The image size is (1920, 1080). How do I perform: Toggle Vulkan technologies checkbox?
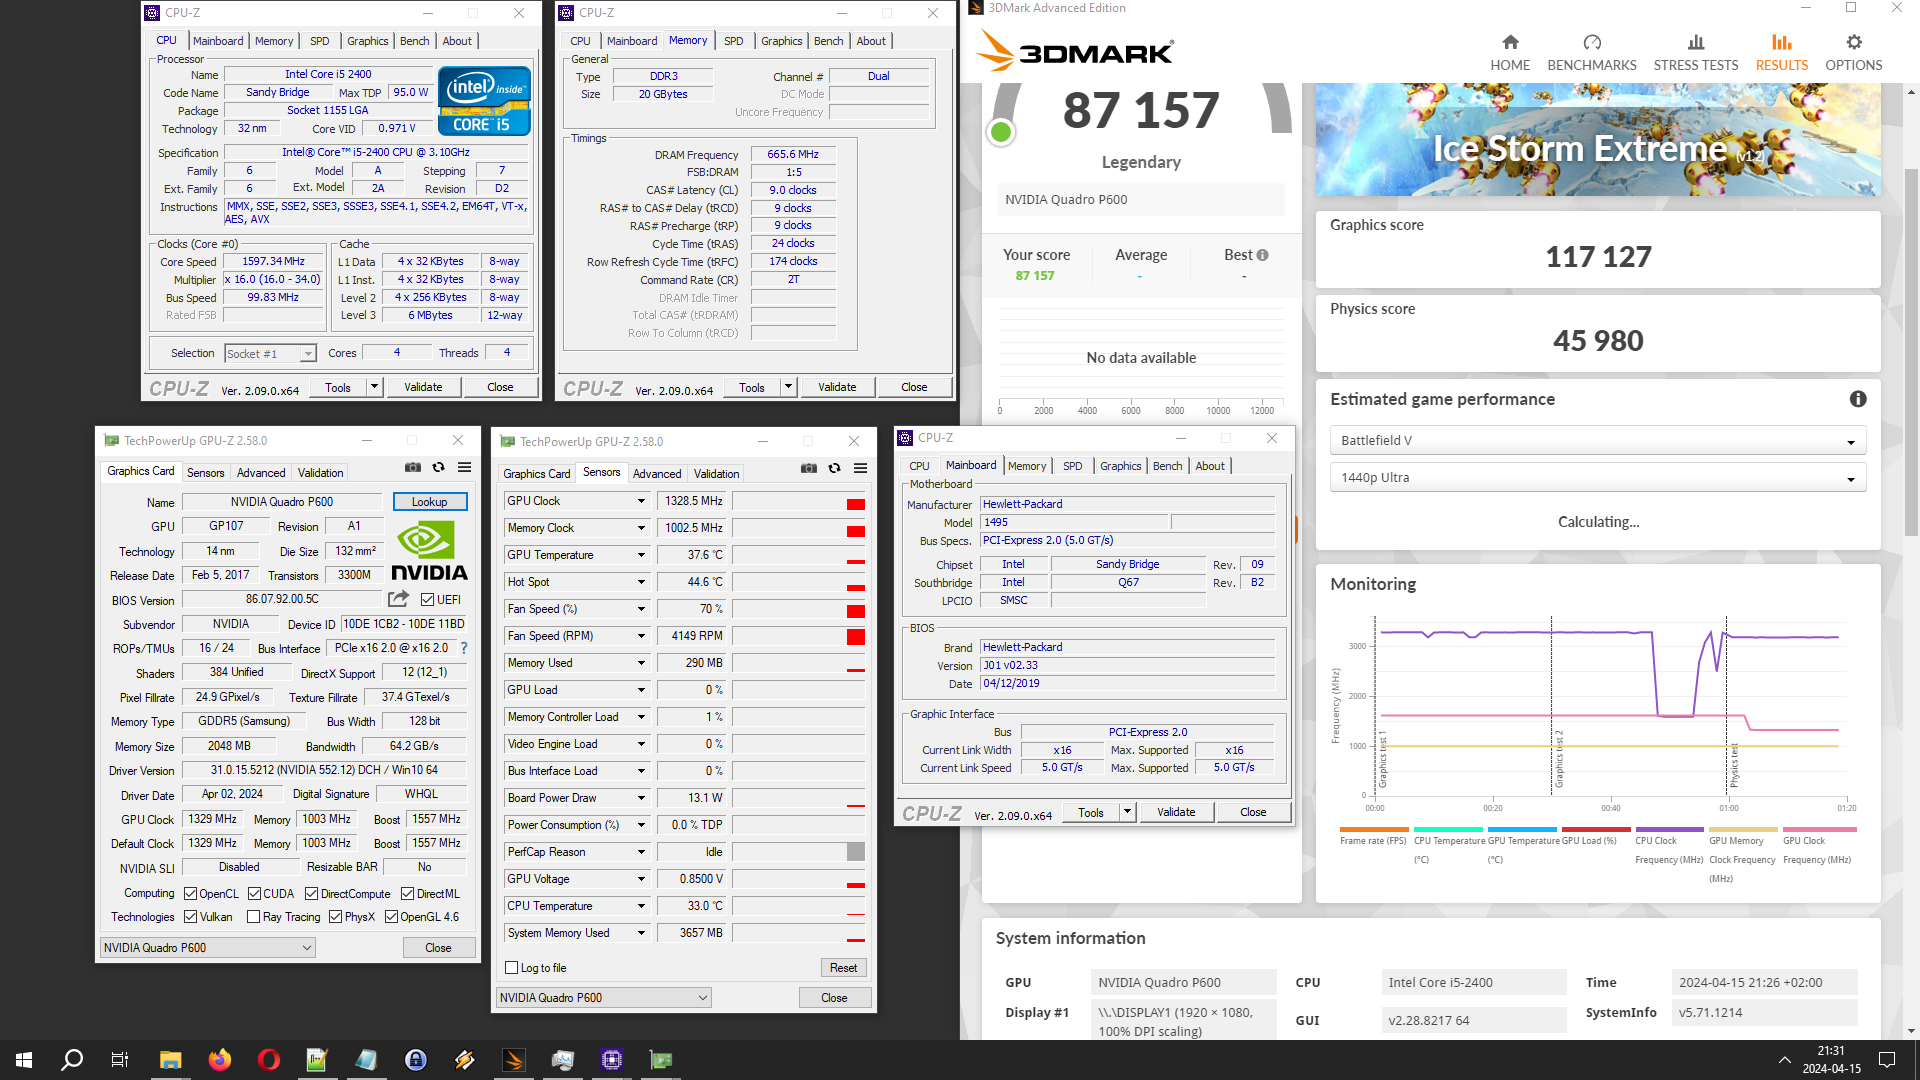click(191, 917)
